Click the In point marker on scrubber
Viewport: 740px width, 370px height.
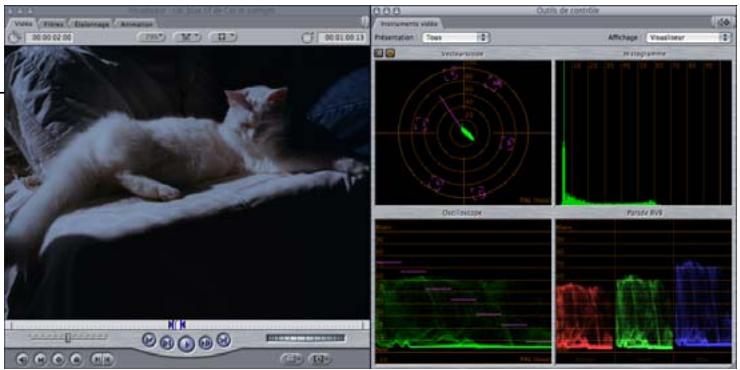pyautogui.click(x=171, y=325)
